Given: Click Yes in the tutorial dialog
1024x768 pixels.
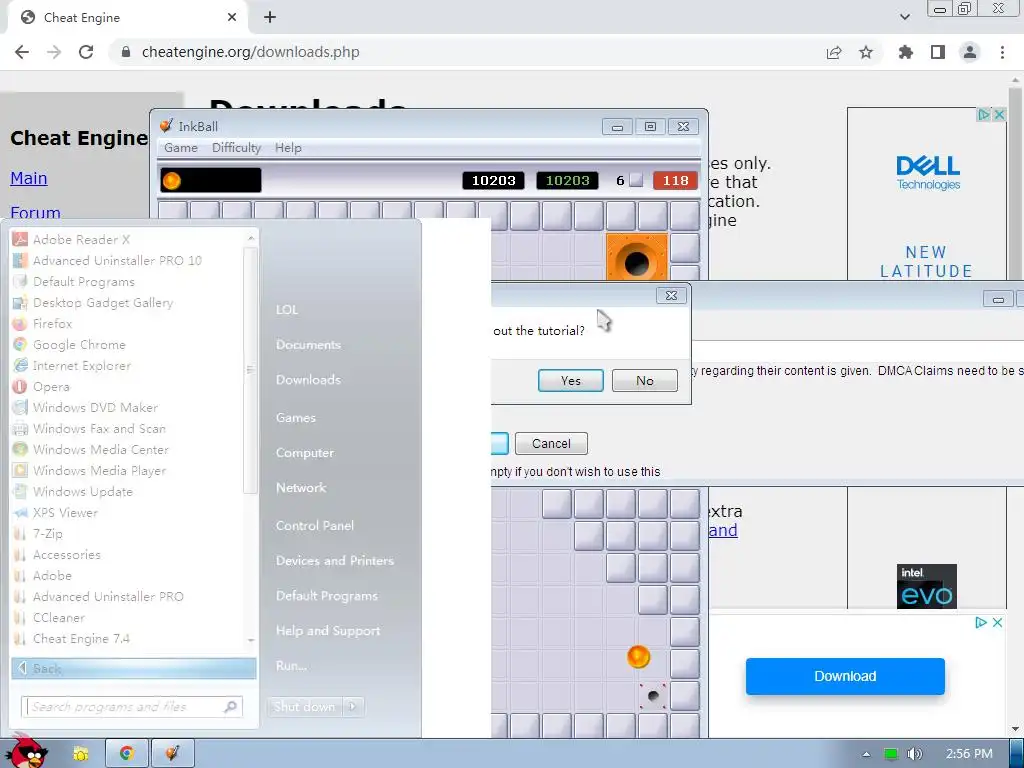Looking at the screenshot, I should [570, 381].
